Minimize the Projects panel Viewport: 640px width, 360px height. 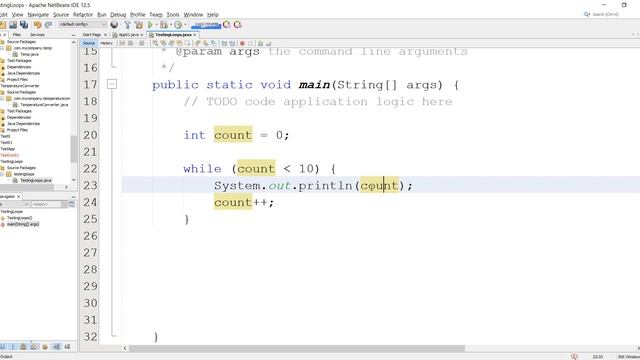click(73, 35)
